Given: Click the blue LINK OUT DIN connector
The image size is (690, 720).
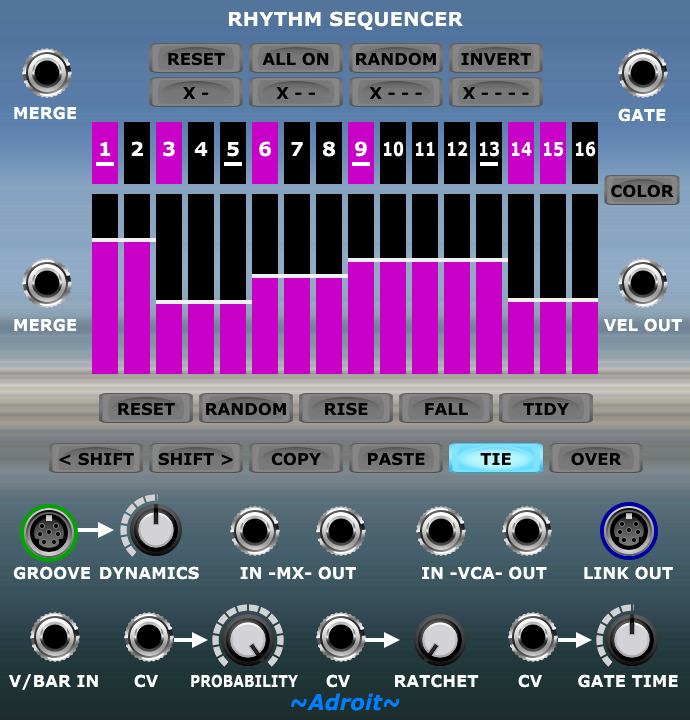Looking at the screenshot, I should coord(629,531).
